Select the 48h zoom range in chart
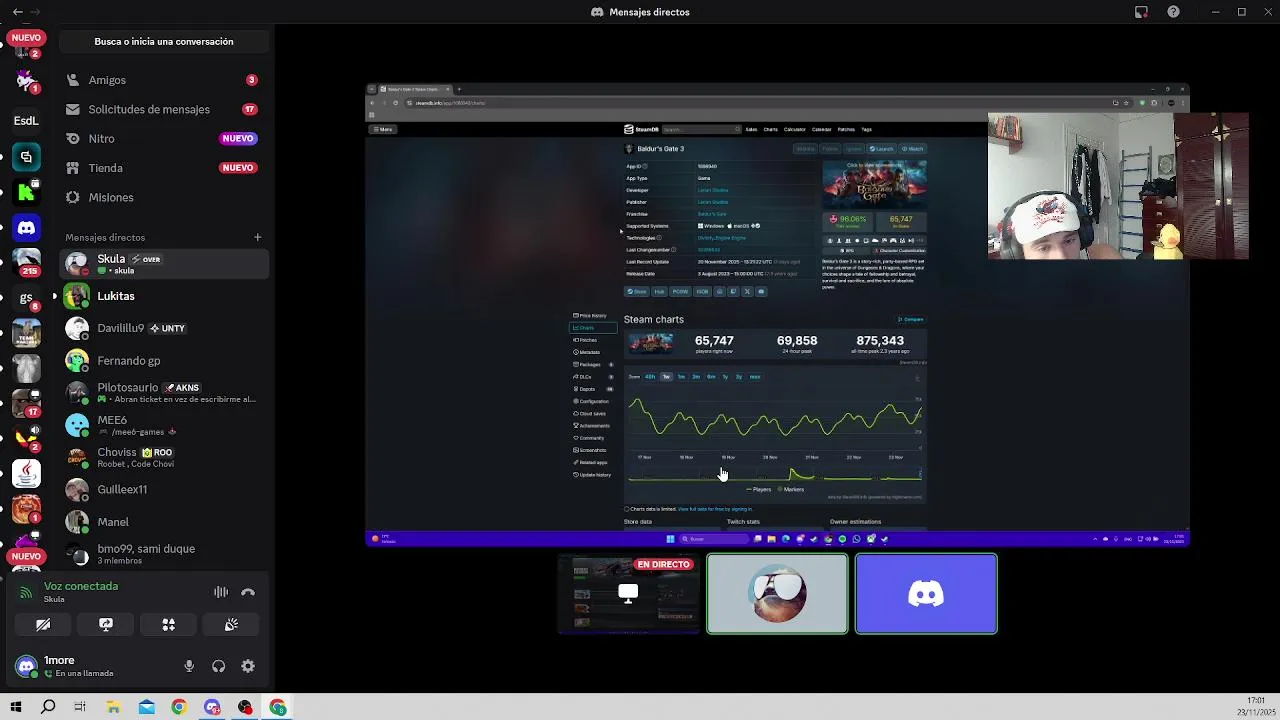This screenshot has width=1280, height=720. [x=650, y=377]
